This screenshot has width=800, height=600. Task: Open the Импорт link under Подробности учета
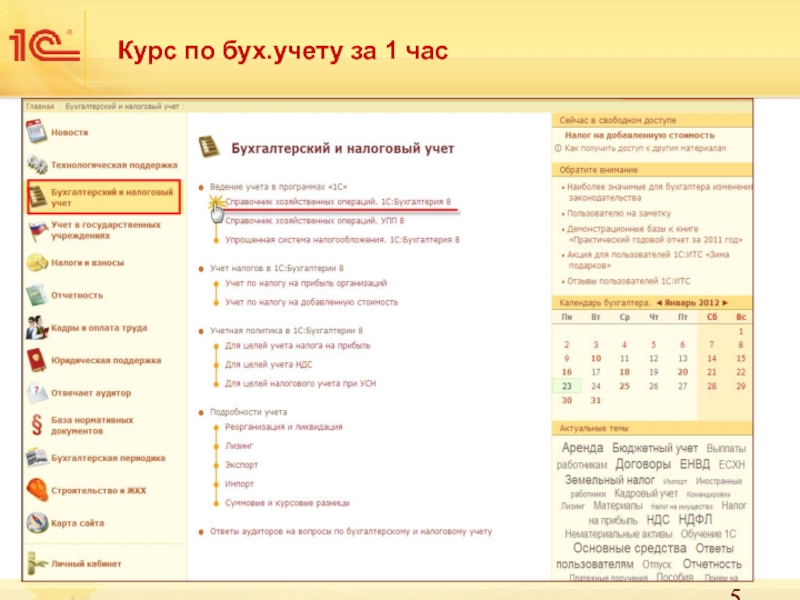coord(239,484)
